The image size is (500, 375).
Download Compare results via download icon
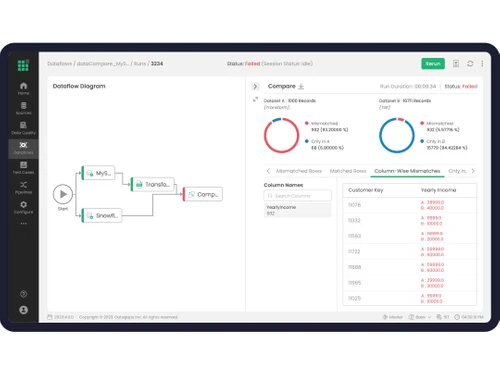(x=301, y=86)
